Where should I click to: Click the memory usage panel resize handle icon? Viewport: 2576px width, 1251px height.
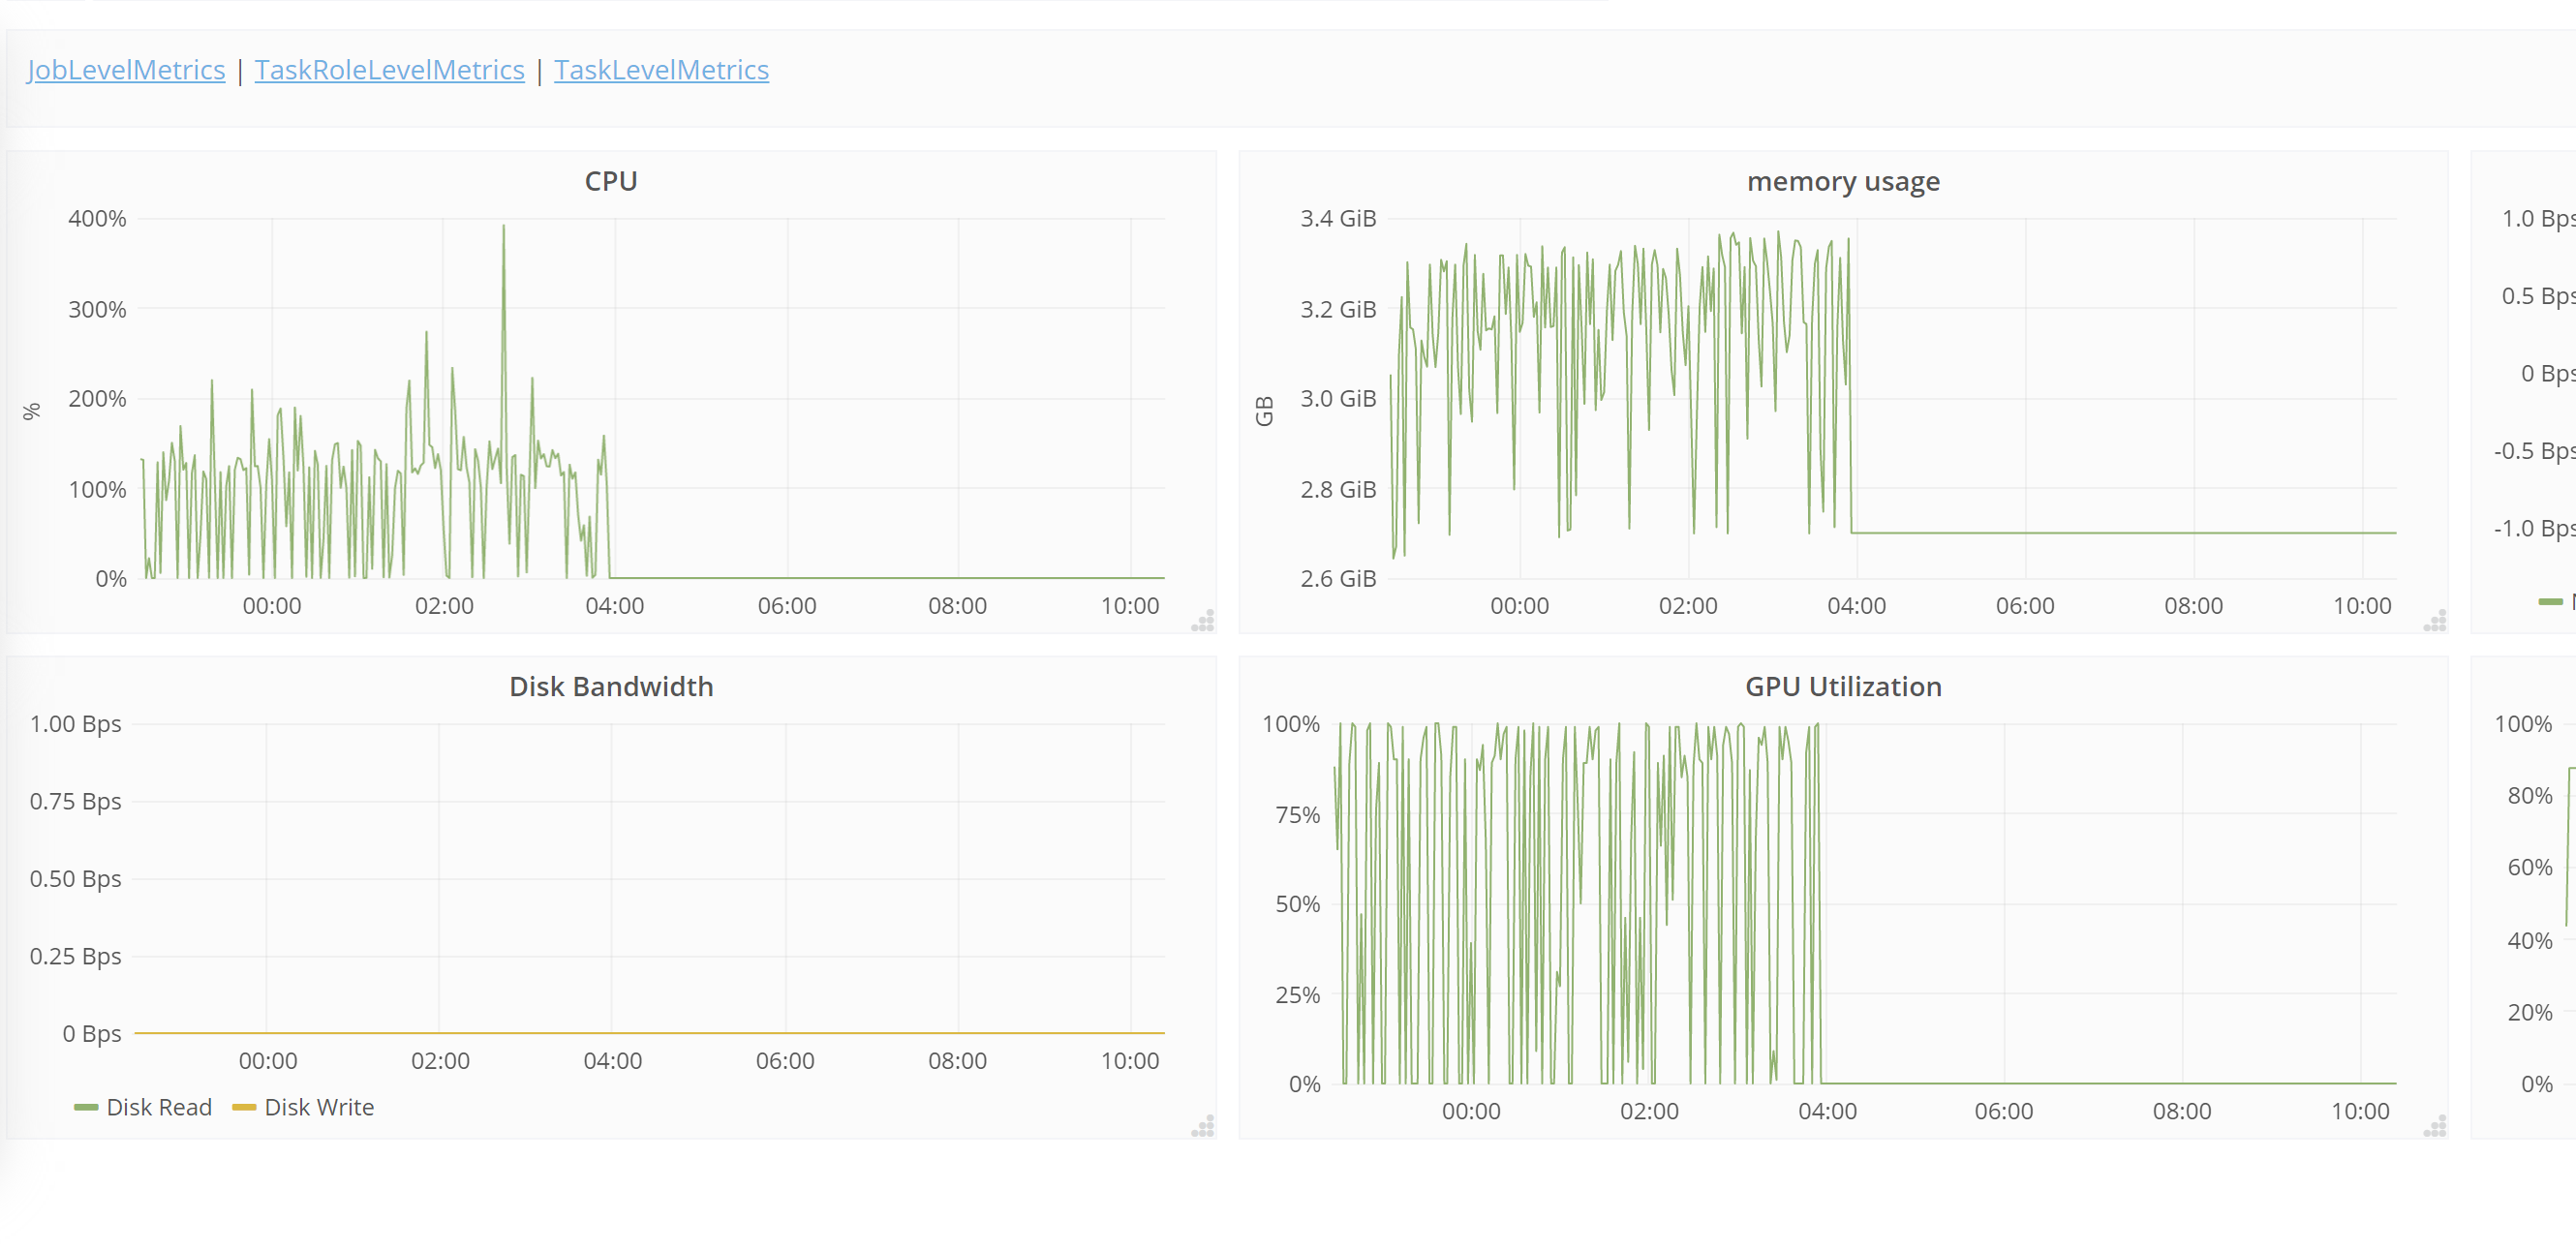2434,620
